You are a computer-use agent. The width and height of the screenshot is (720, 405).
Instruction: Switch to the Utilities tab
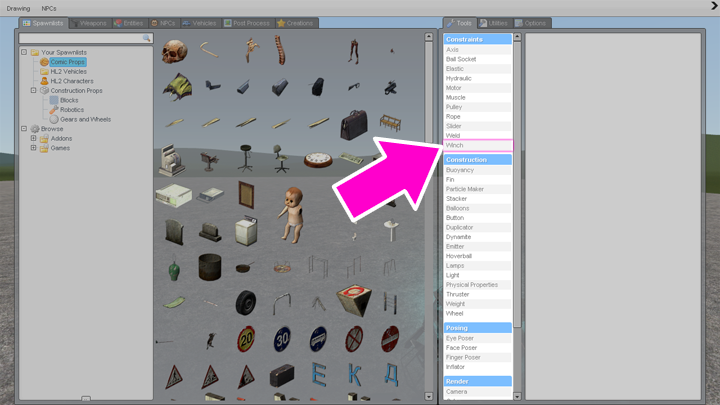click(494, 23)
